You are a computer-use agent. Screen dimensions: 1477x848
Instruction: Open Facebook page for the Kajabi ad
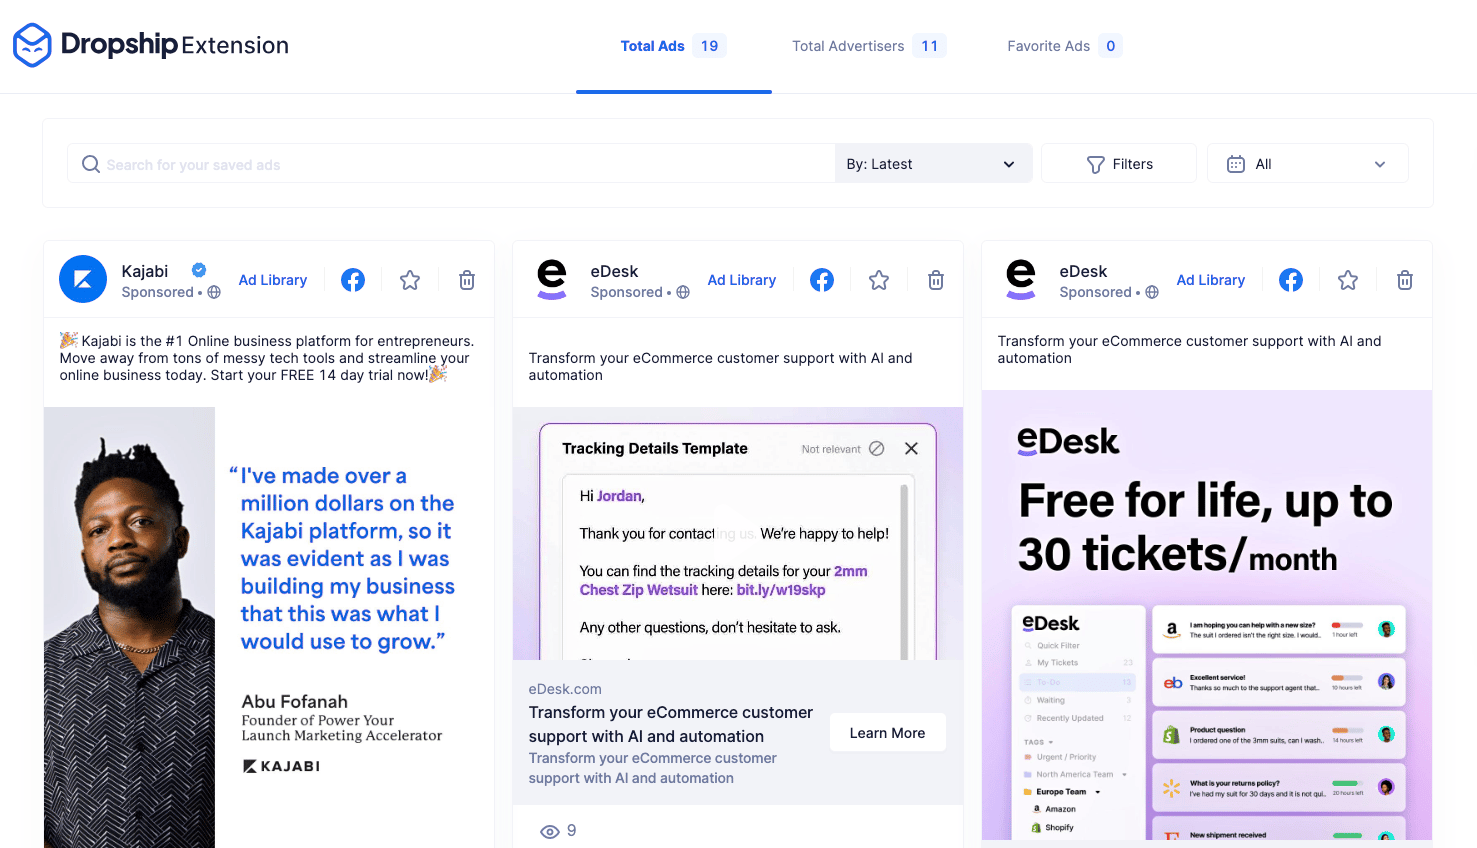pos(353,280)
